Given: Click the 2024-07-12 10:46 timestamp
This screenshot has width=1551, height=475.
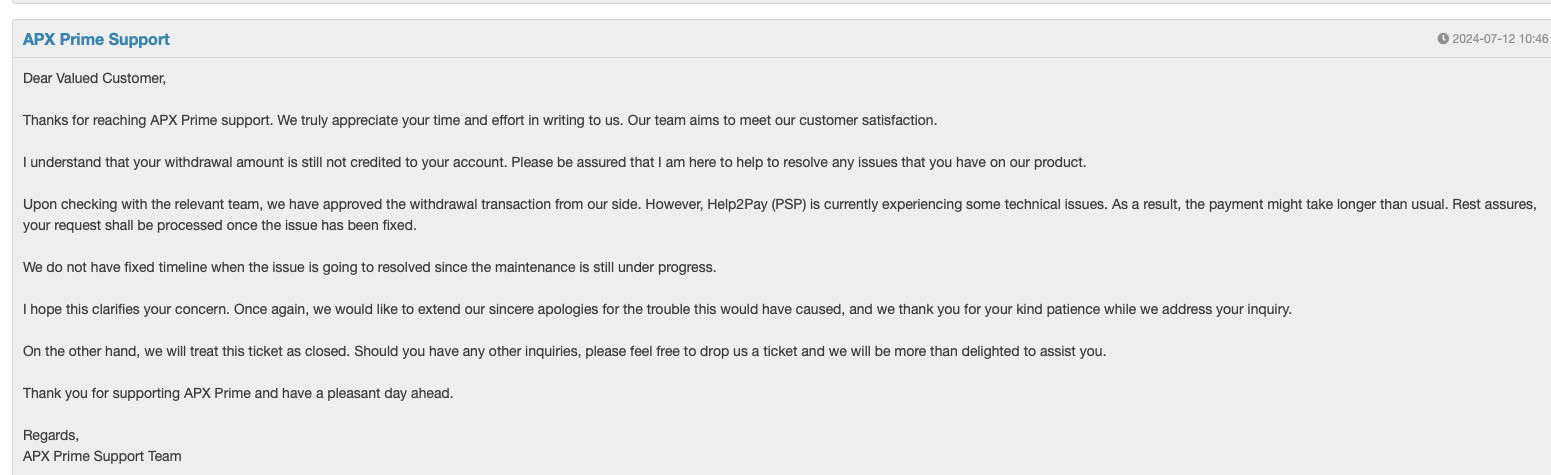Looking at the screenshot, I should pyautogui.click(x=1500, y=39).
